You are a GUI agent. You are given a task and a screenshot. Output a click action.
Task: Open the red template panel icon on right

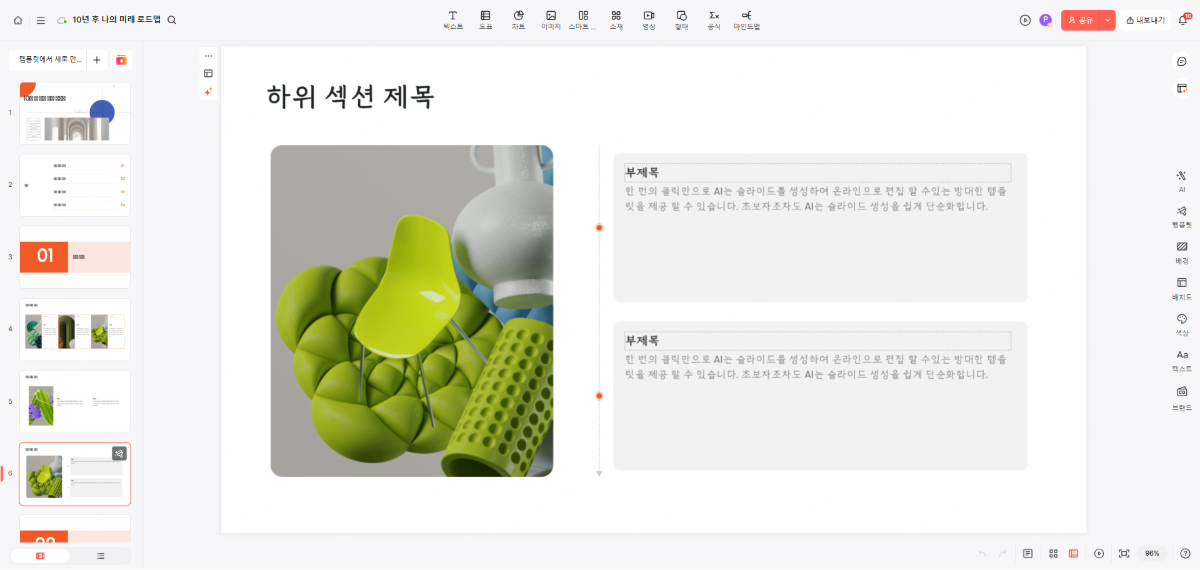1181,88
